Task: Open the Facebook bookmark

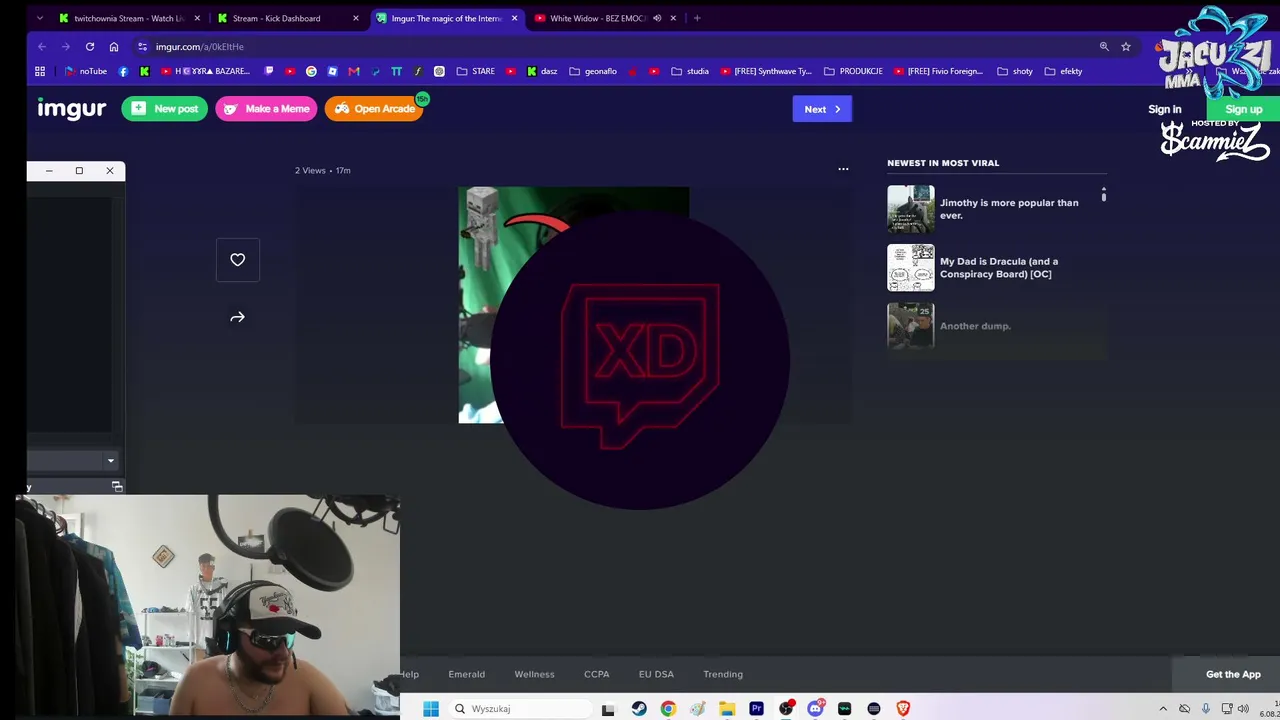Action: [123, 71]
